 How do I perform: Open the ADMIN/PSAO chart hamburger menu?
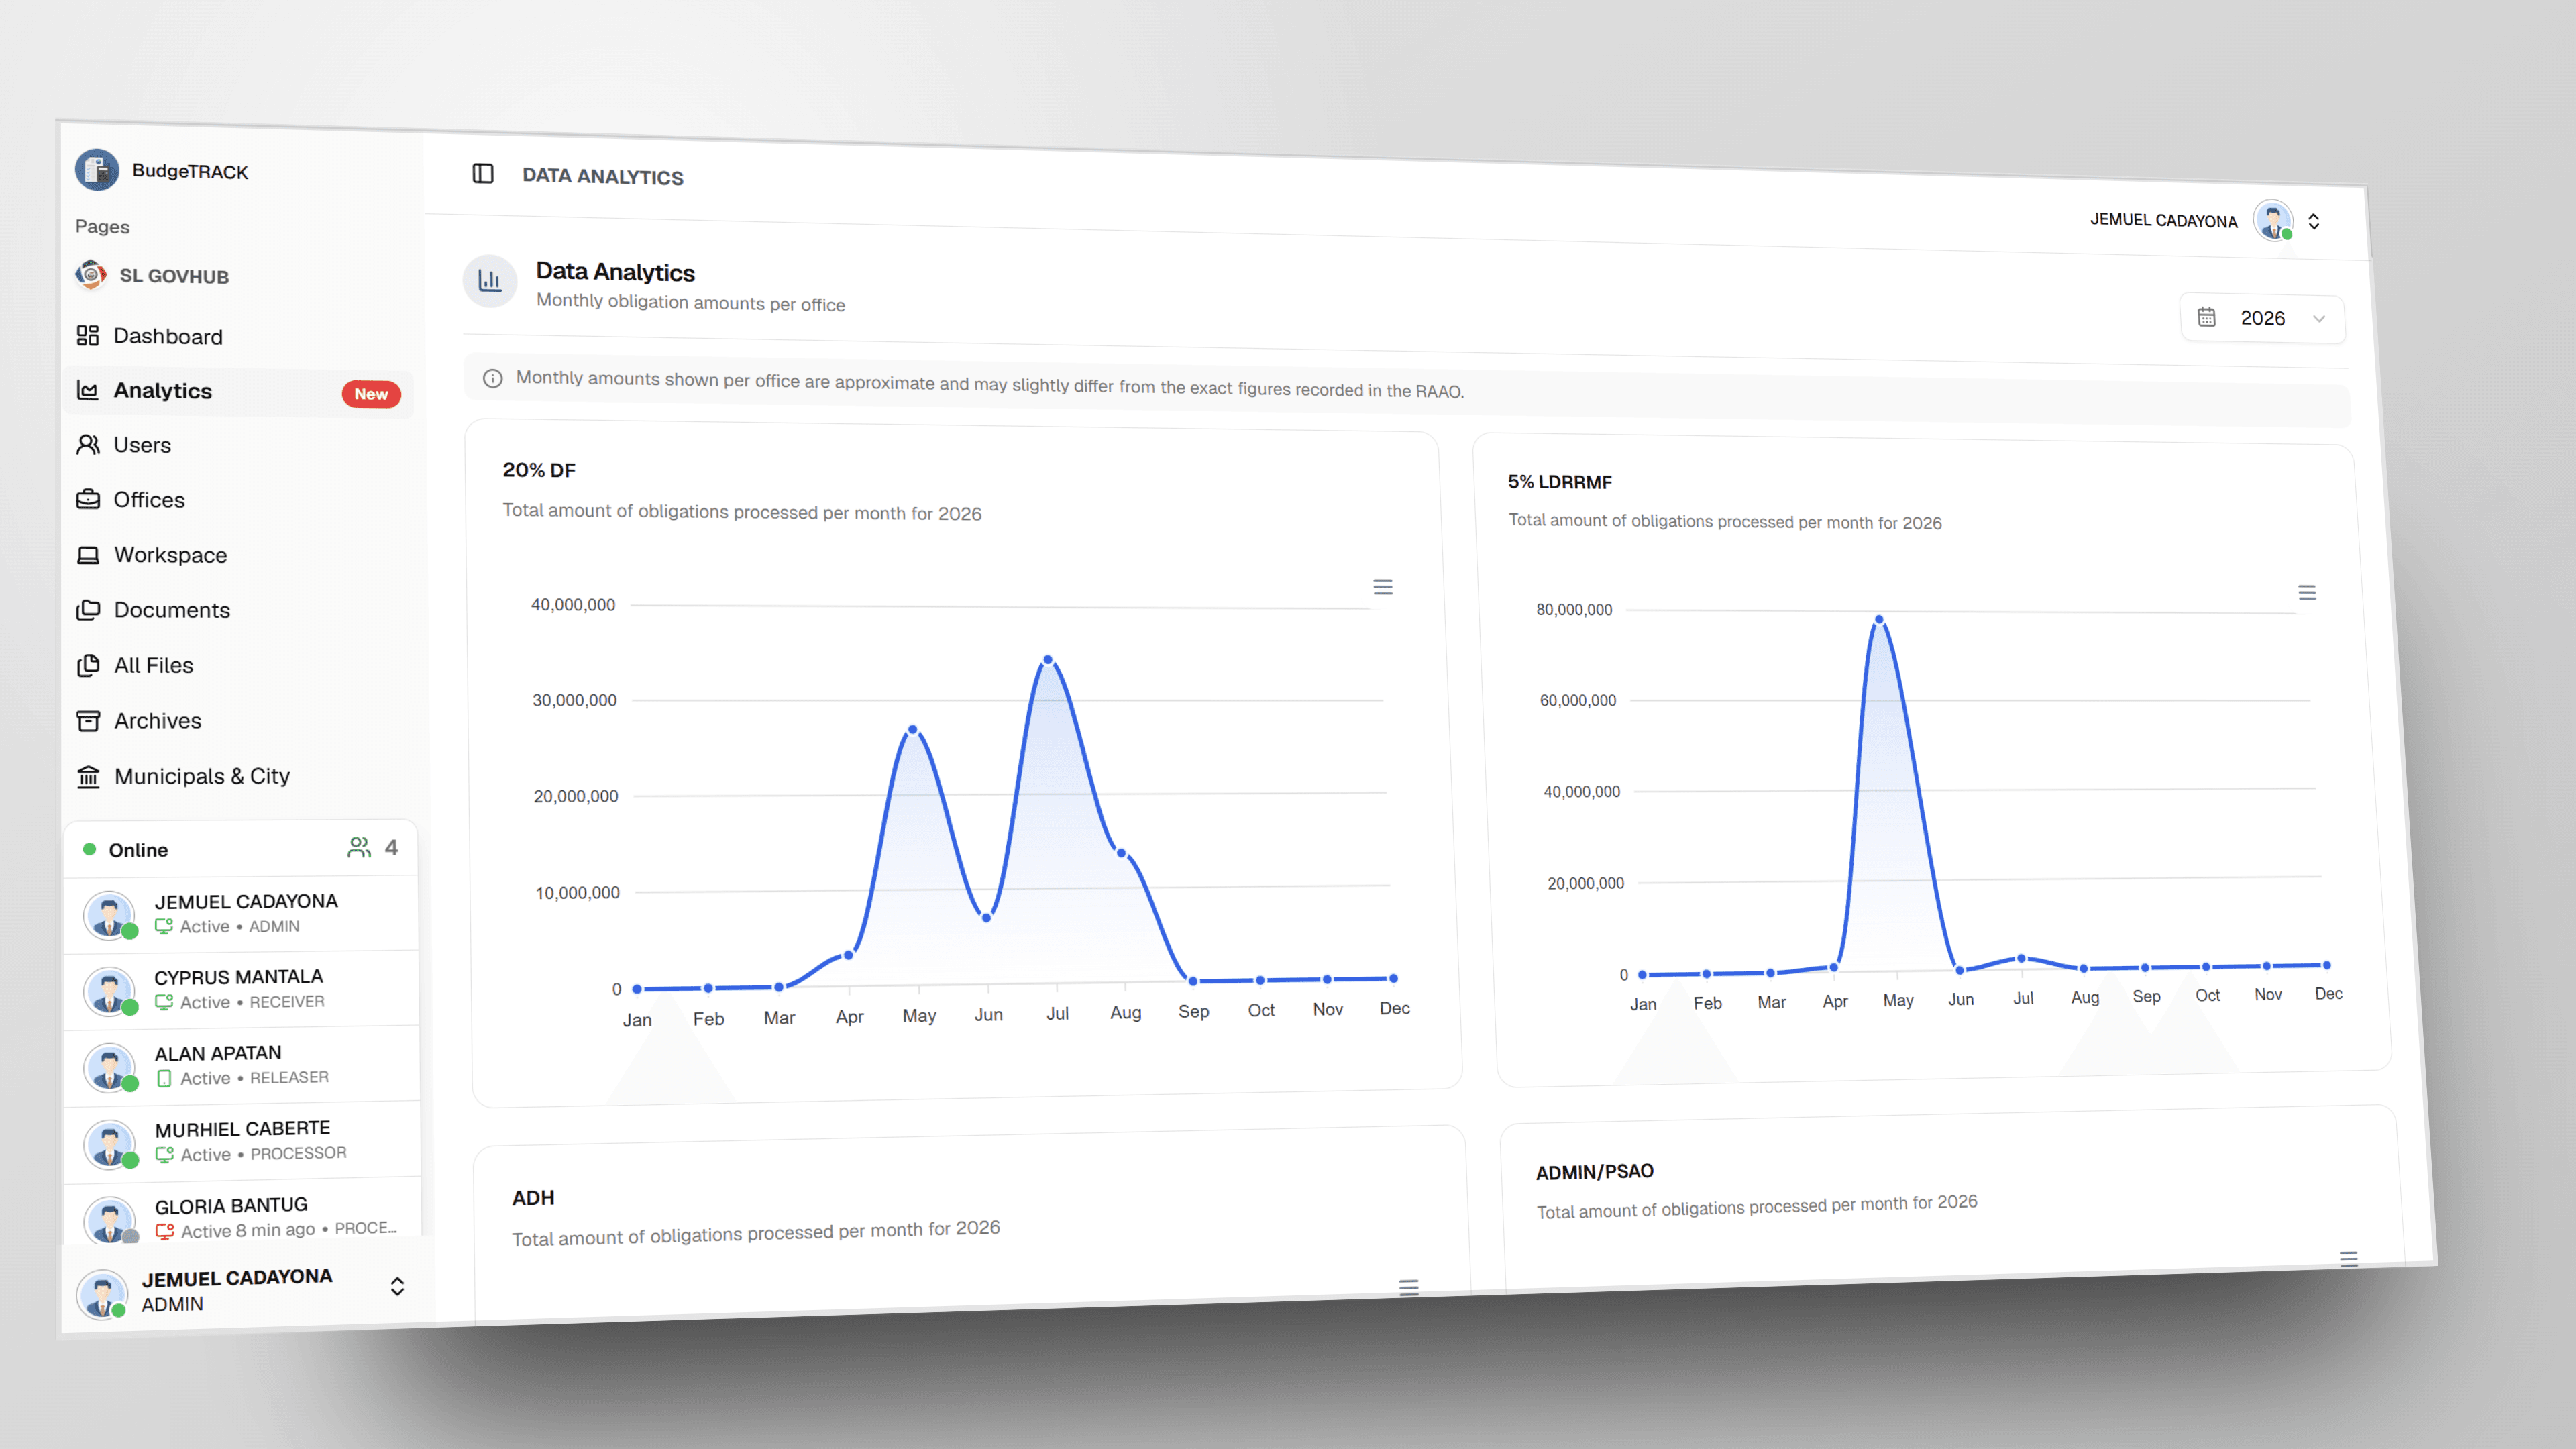pos(2349,1259)
